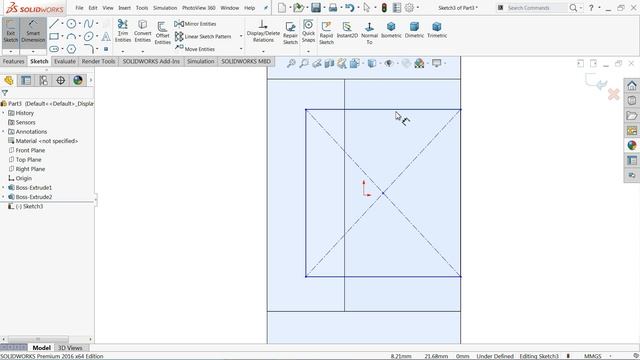This screenshot has width=640, height=360.
Task: Click the Undo icon
Action: [349, 8]
